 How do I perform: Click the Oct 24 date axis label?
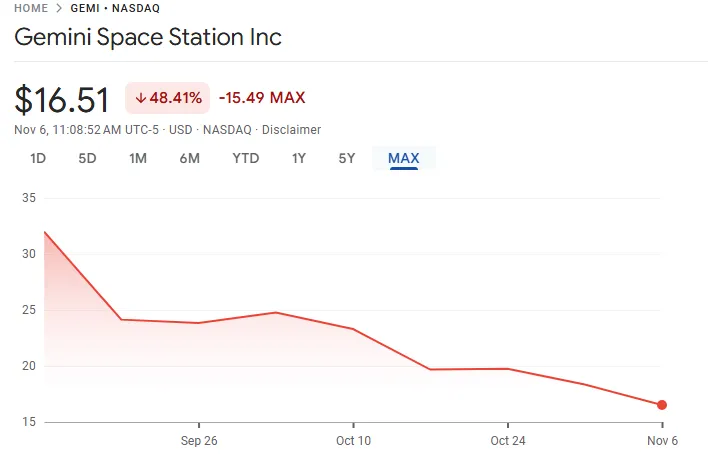(x=508, y=441)
